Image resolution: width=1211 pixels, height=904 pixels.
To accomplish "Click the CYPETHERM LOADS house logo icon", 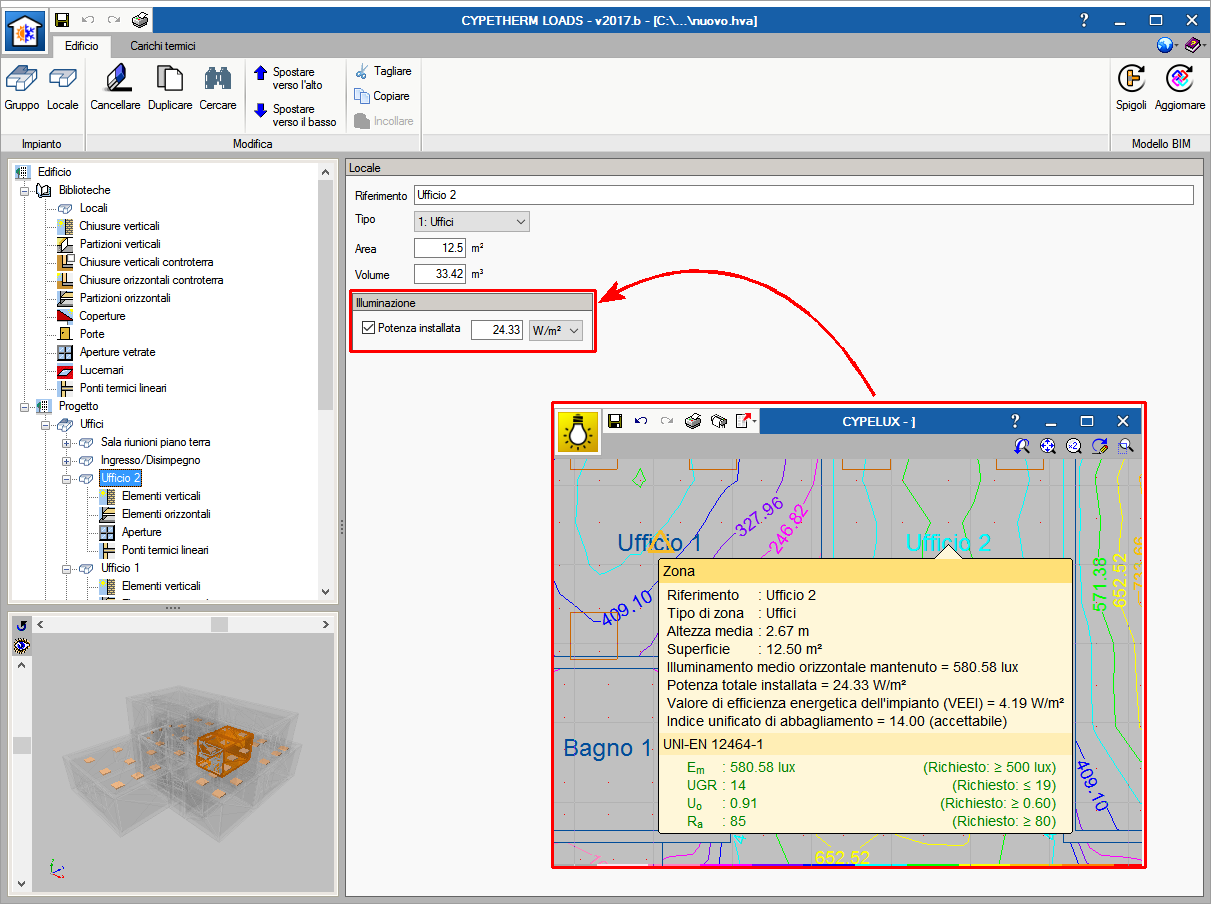I will click(x=25, y=32).
